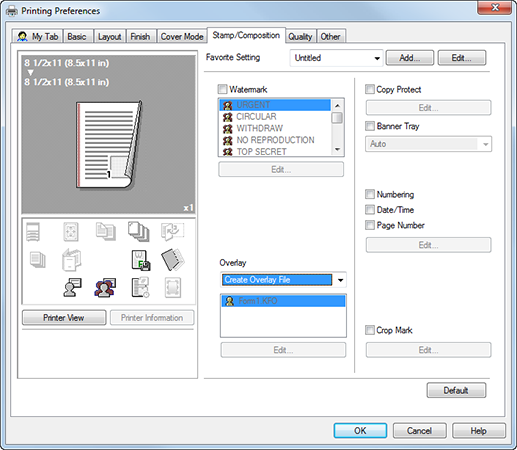Click the document with clock icon
This screenshot has width=517, height=450.
(140, 287)
